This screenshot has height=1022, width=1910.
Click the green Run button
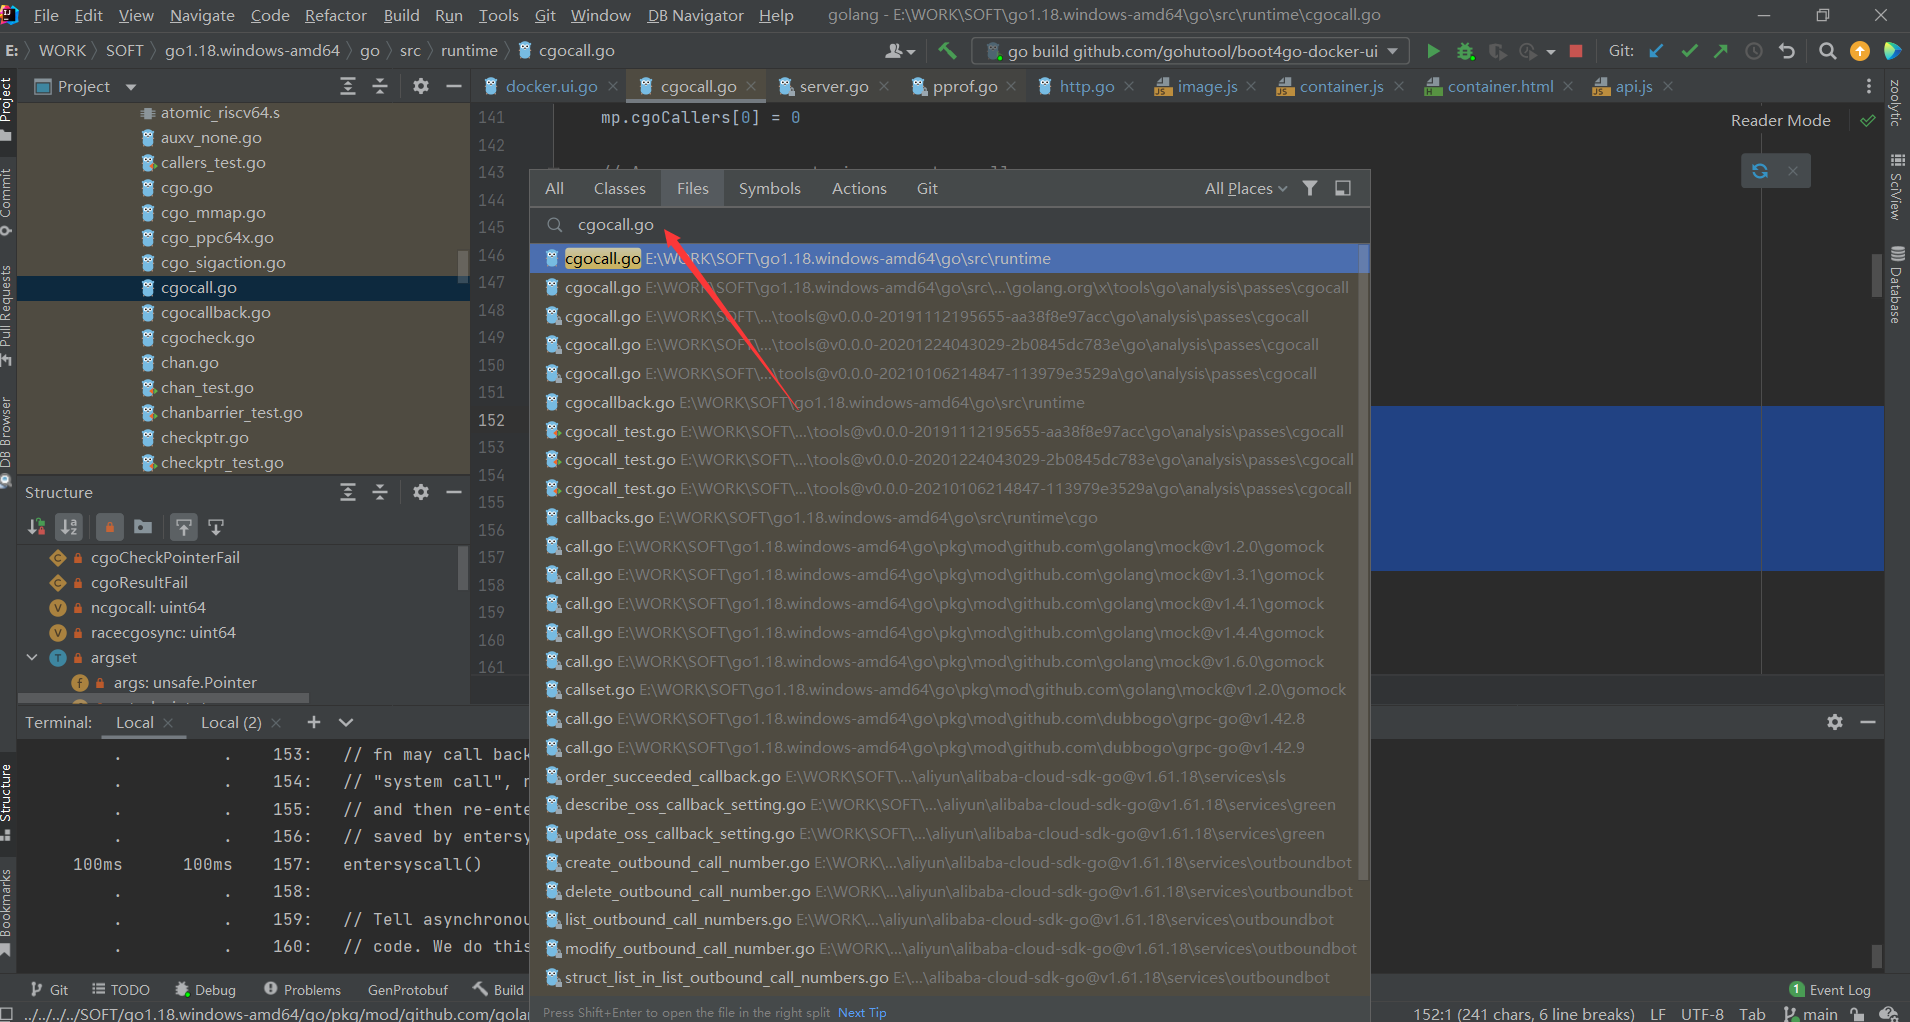pyautogui.click(x=1433, y=51)
